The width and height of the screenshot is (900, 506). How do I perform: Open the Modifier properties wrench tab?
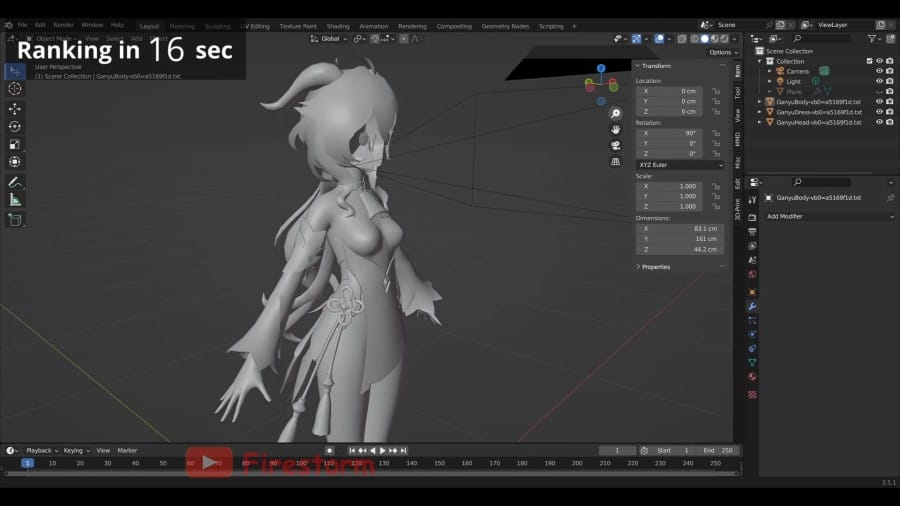coord(752,306)
